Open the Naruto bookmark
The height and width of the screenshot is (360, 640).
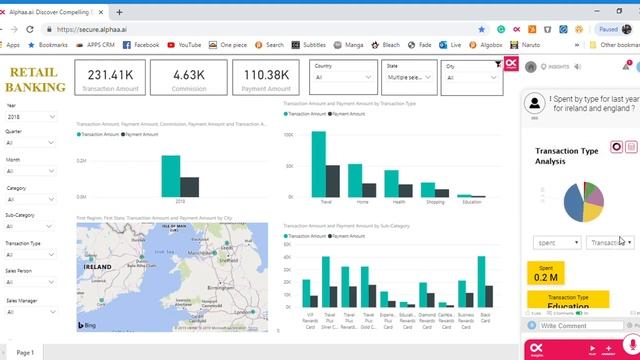pyautogui.click(x=525, y=45)
